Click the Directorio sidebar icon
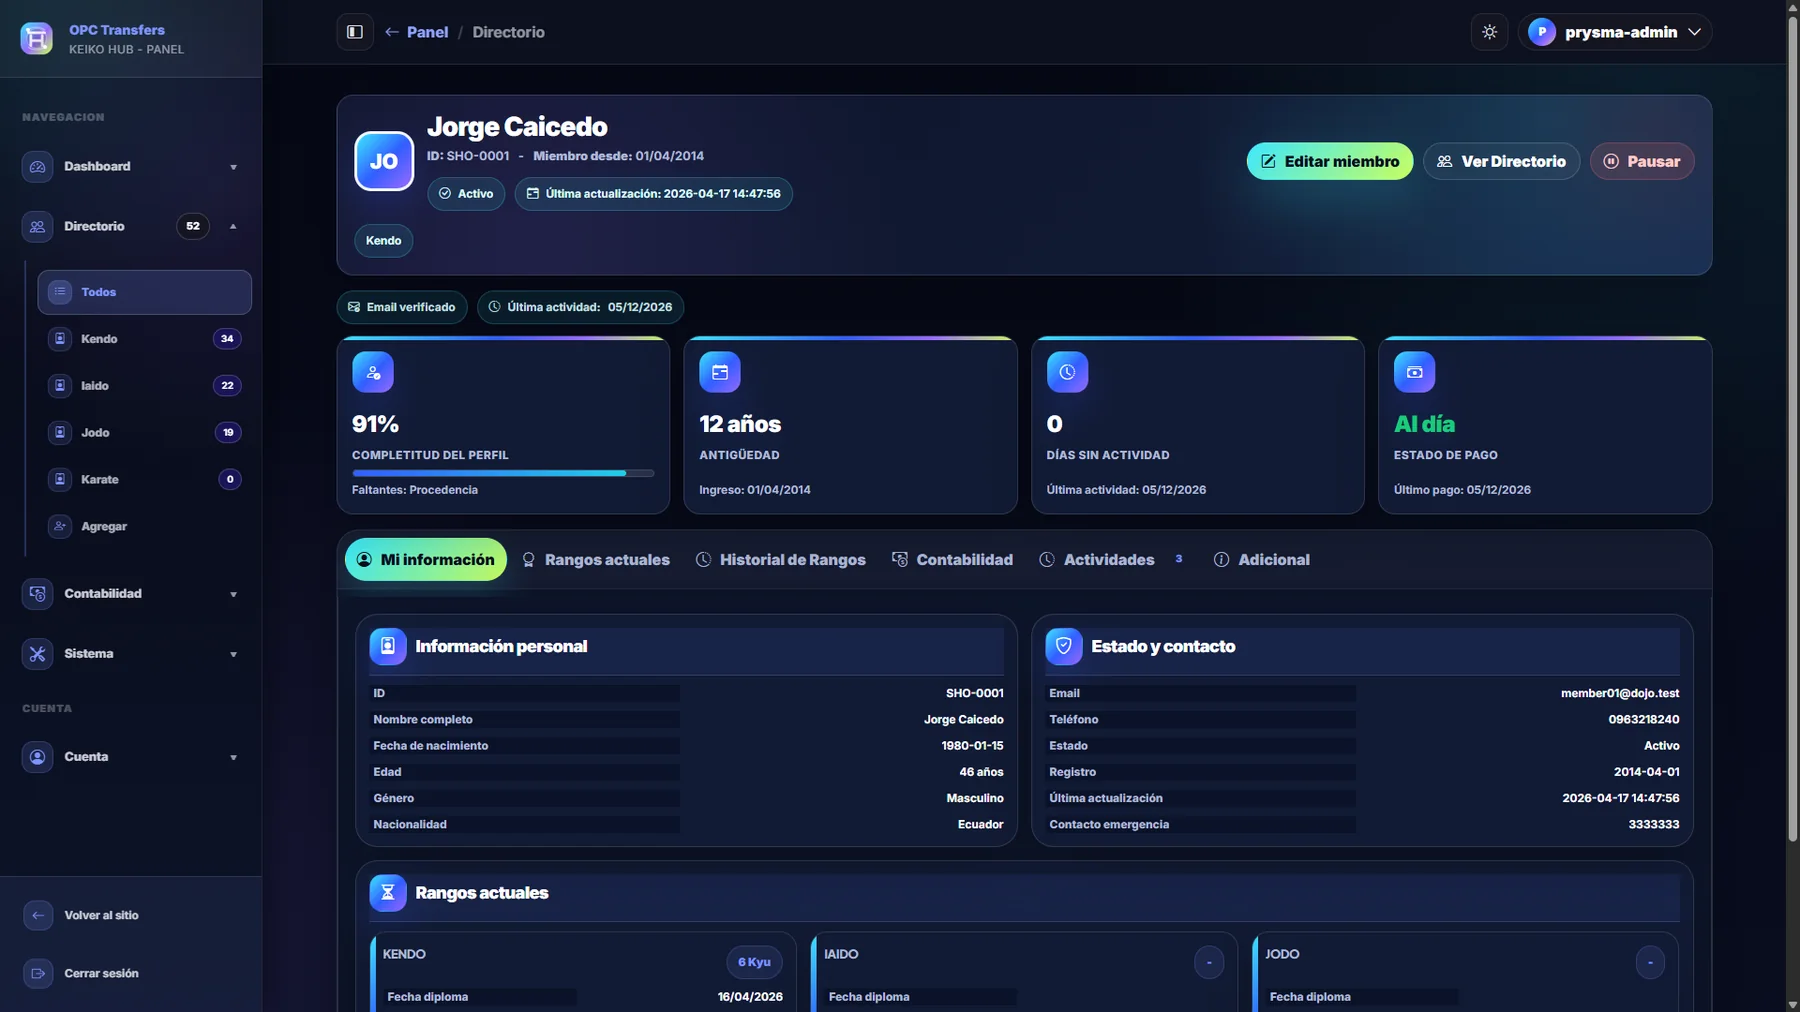1800x1012 pixels. coord(37,227)
